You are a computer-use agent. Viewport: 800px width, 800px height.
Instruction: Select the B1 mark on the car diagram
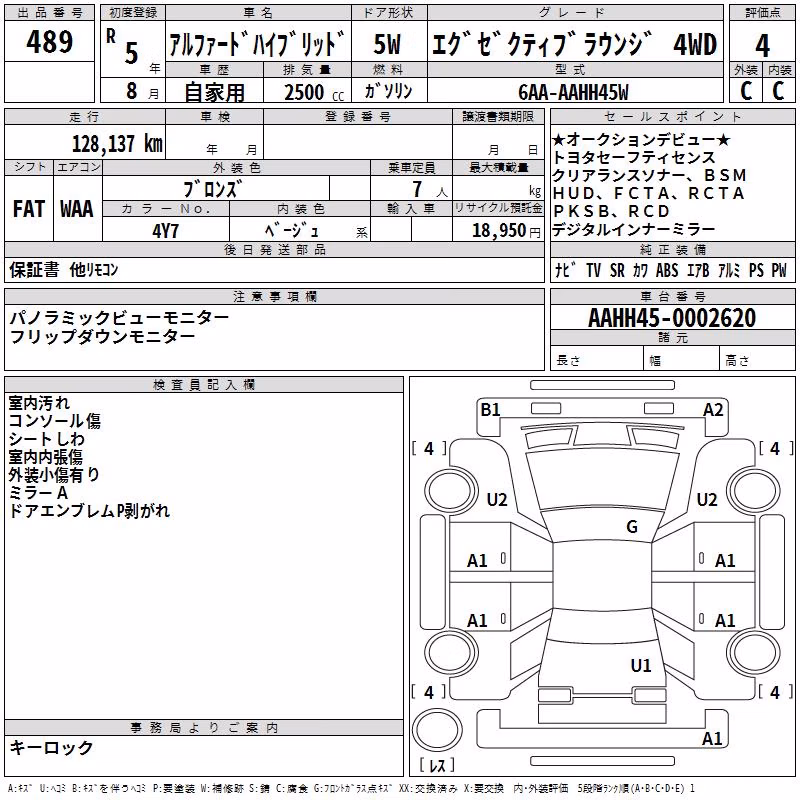click(491, 410)
